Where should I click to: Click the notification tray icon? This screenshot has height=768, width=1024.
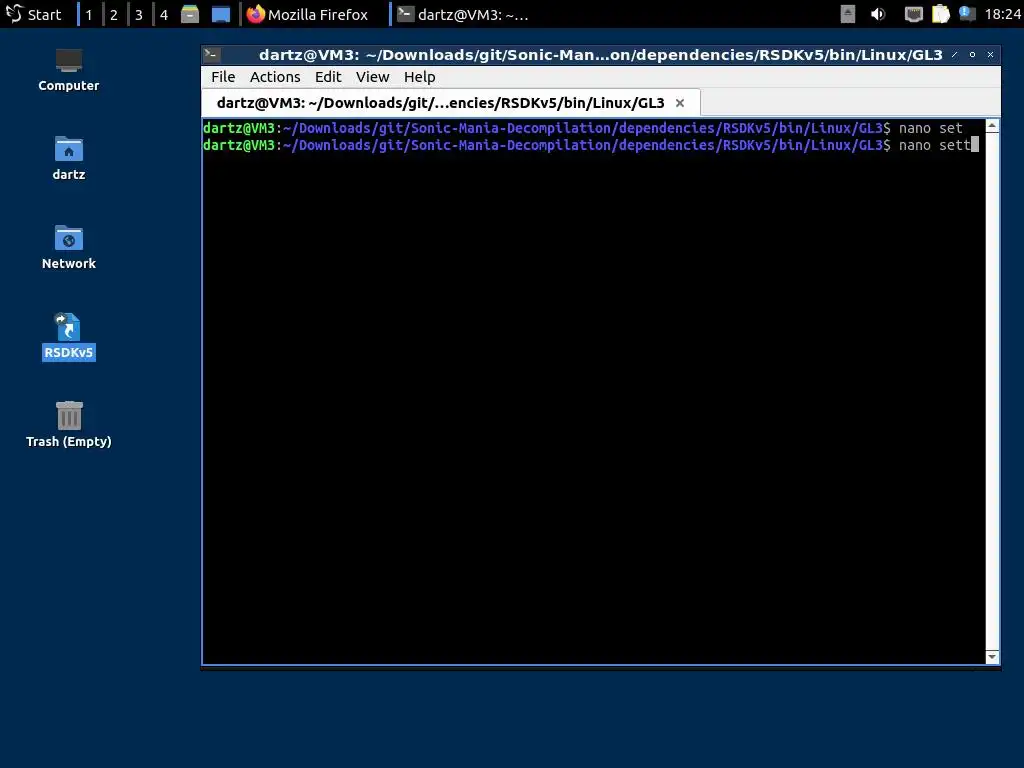point(967,14)
